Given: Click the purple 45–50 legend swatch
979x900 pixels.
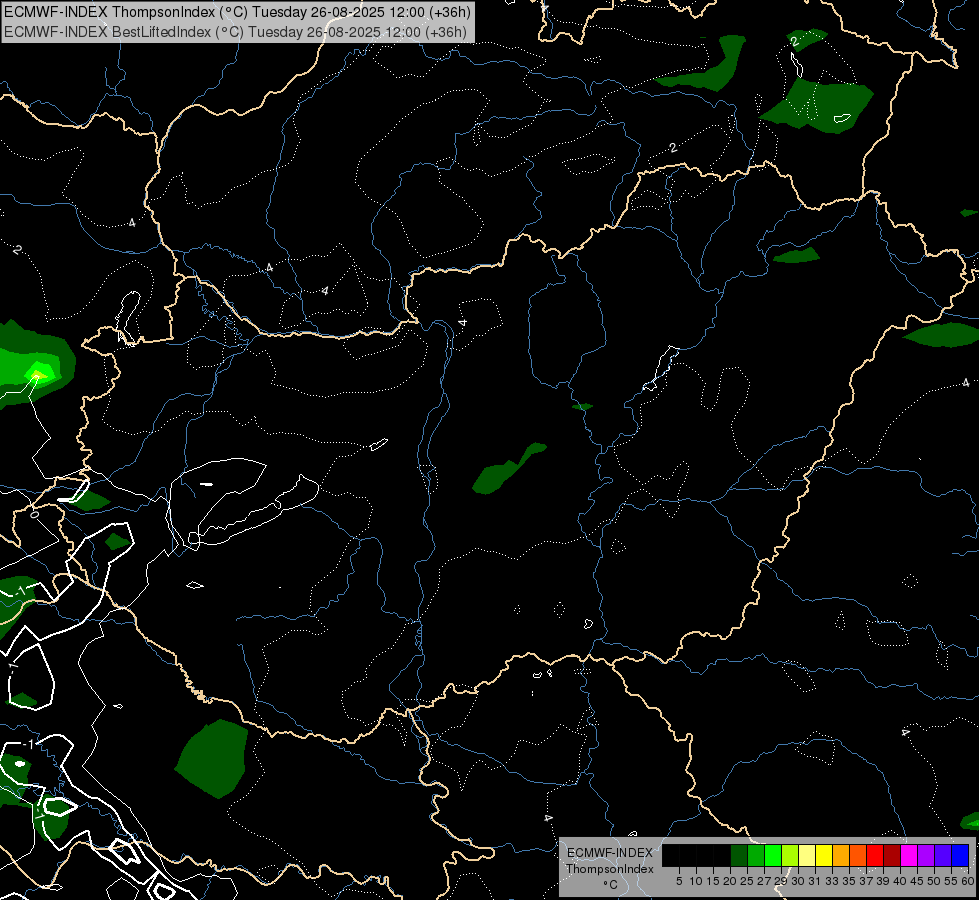Looking at the screenshot, I should click(x=926, y=855).
